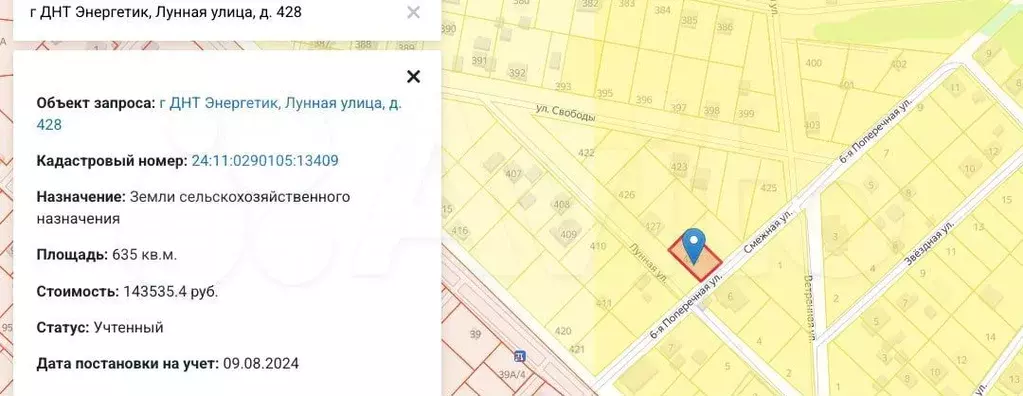Click parcel number 396 on map
The image size is (1023, 396).
pyautogui.click(x=644, y=100)
